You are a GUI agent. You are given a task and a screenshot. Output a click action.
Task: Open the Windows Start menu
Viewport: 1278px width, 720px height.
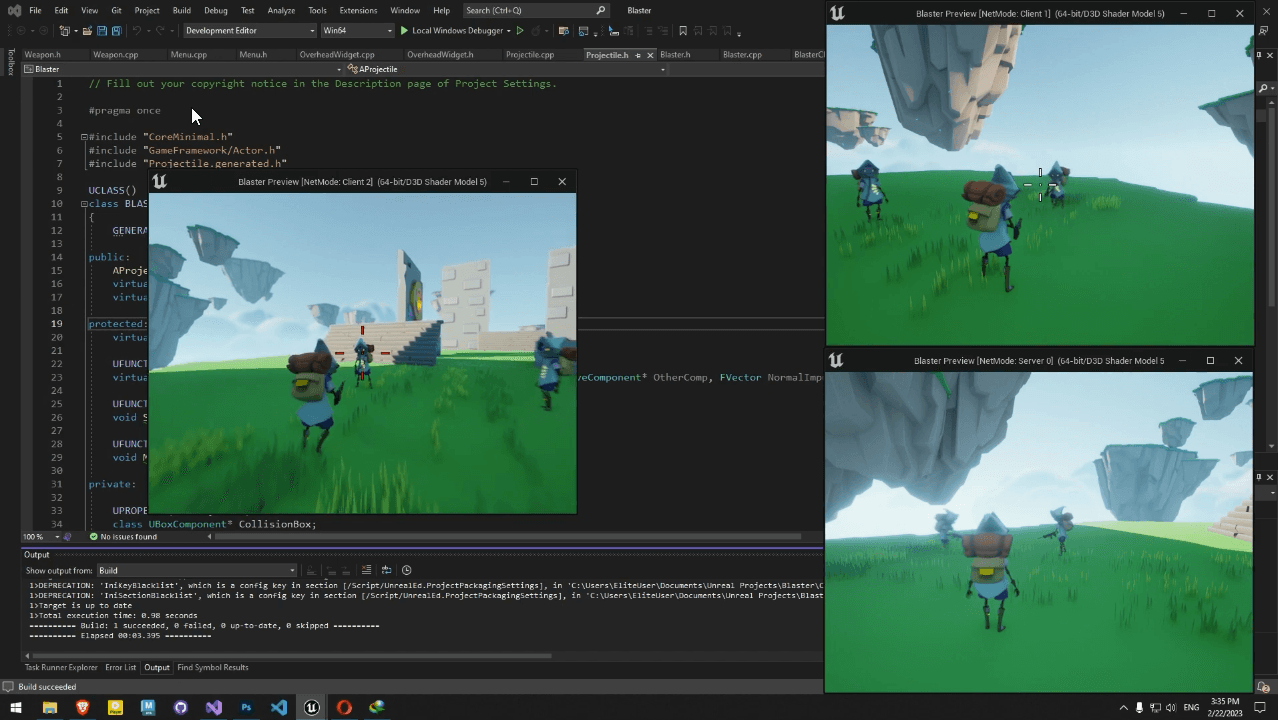[x=15, y=707]
